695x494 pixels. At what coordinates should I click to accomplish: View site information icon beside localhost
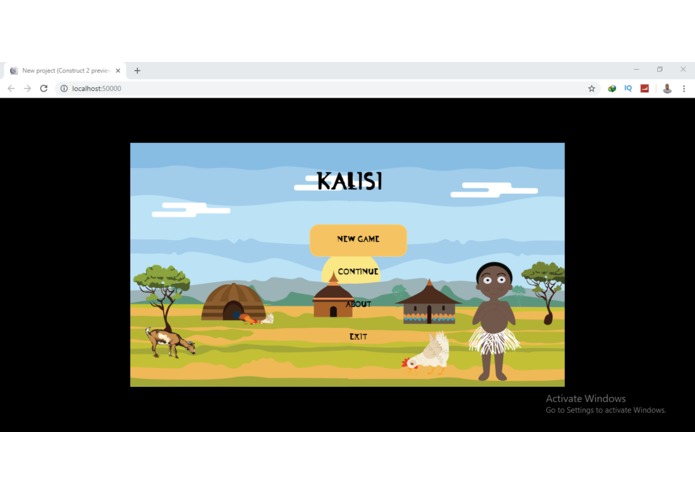[x=64, y=89]
